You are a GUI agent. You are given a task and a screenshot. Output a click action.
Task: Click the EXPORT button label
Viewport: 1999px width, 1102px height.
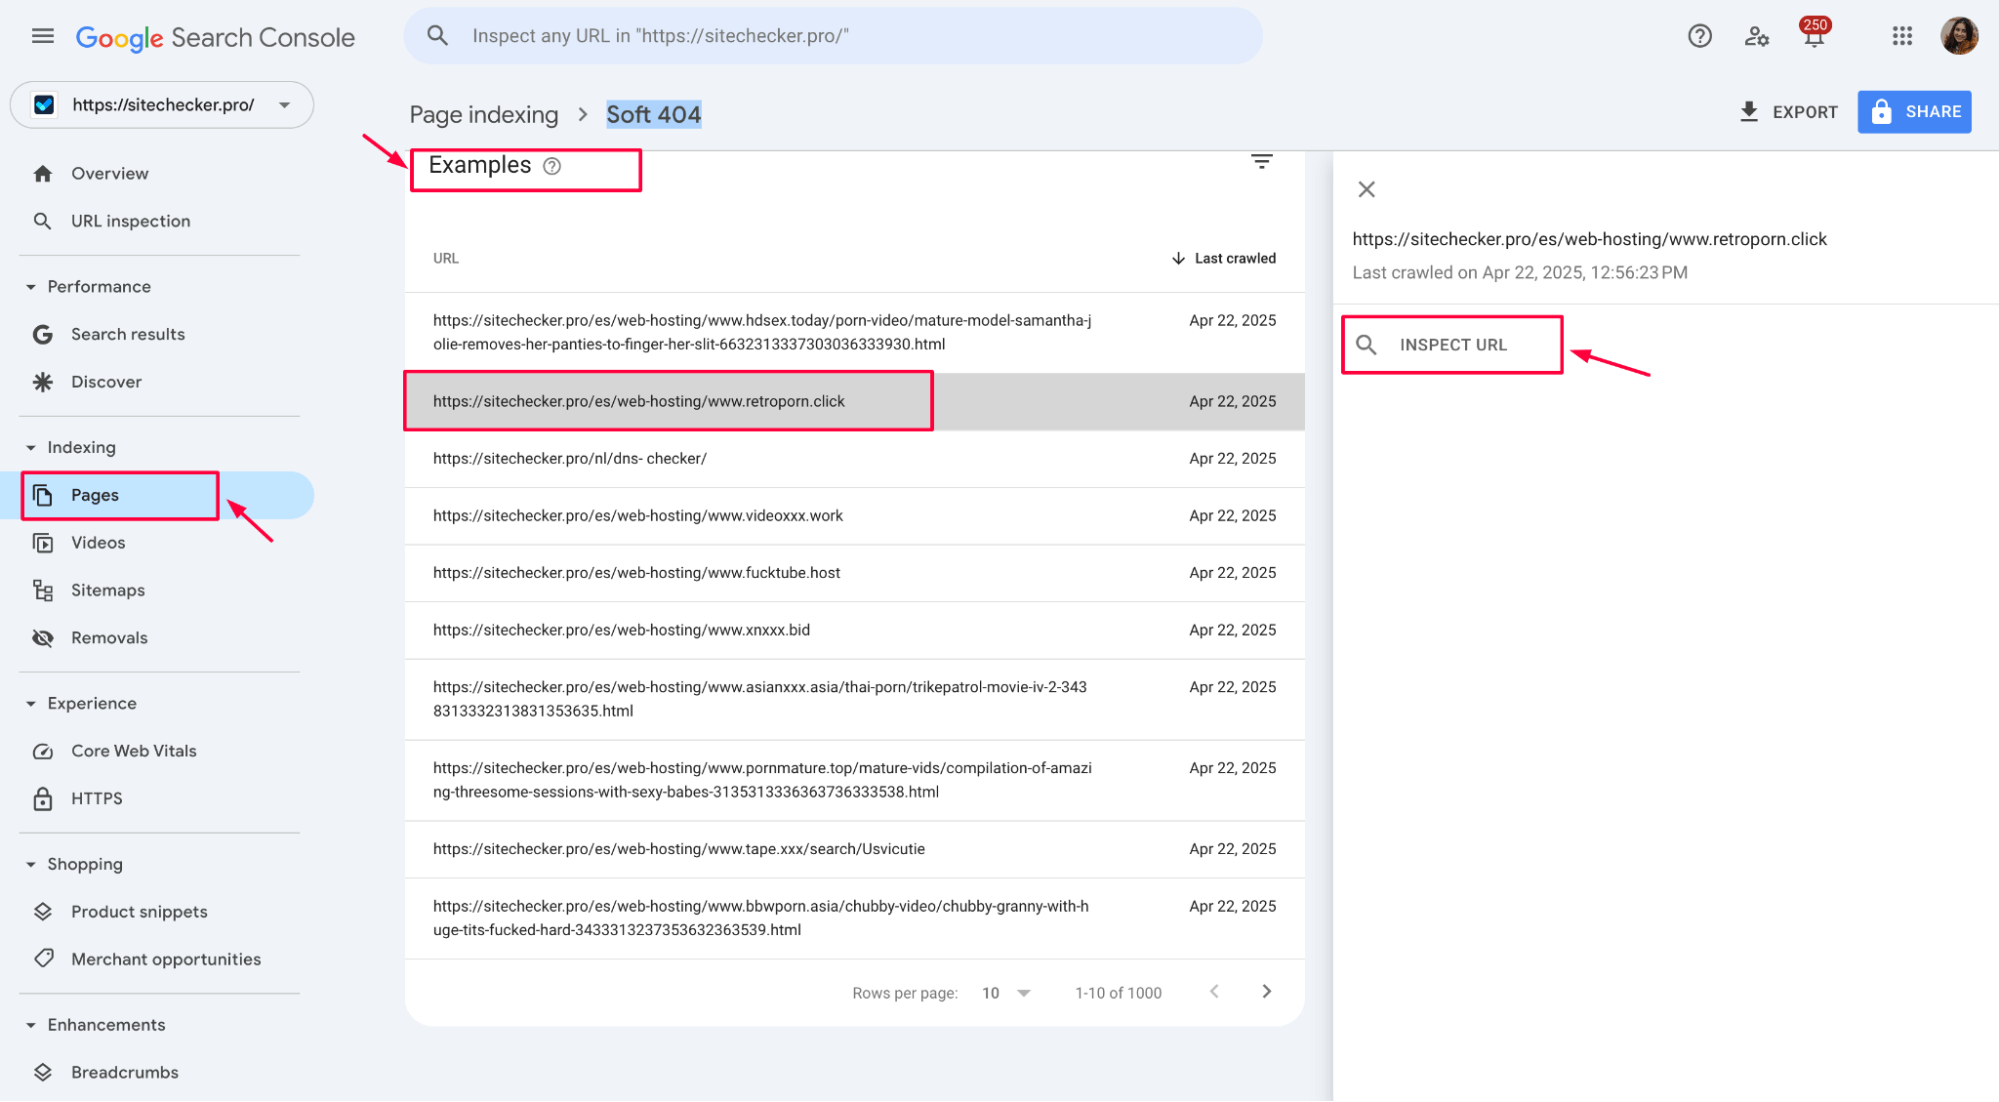point(1804,112)
